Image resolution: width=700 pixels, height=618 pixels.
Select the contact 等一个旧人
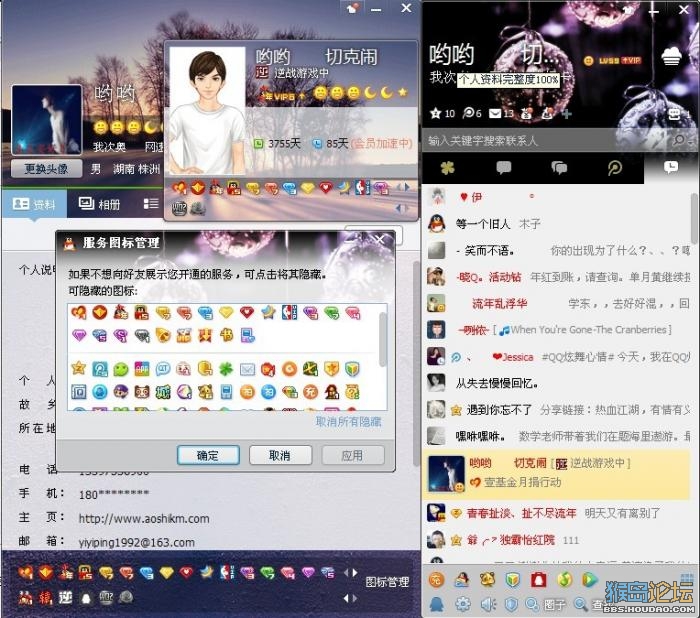(x=557, y=223)
